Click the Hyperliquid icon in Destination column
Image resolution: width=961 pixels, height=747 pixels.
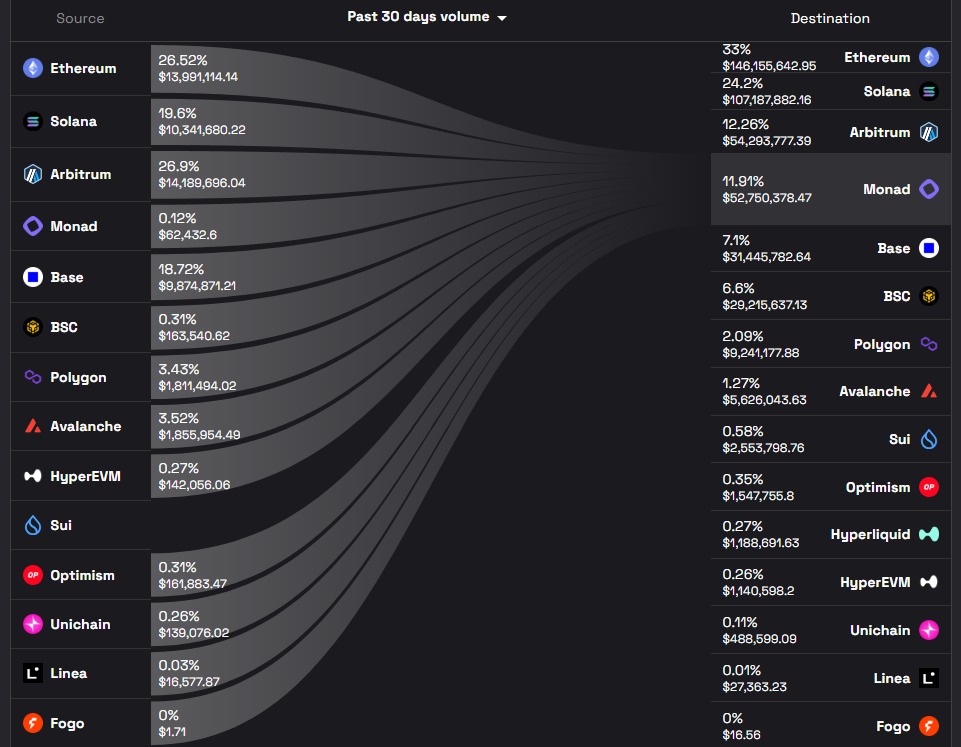pyautogui.click(x=929, y=534)
